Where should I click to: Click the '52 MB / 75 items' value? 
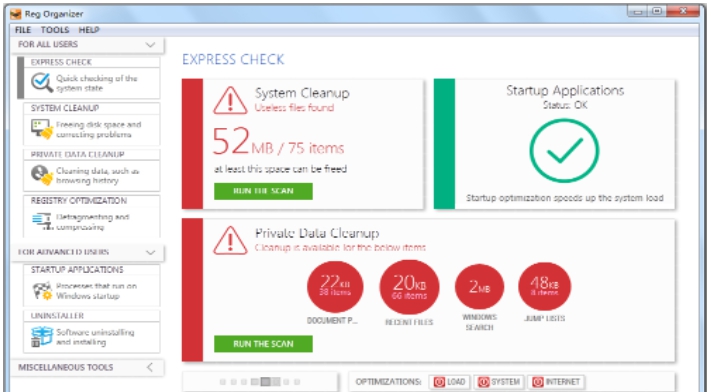click(278, 142)
